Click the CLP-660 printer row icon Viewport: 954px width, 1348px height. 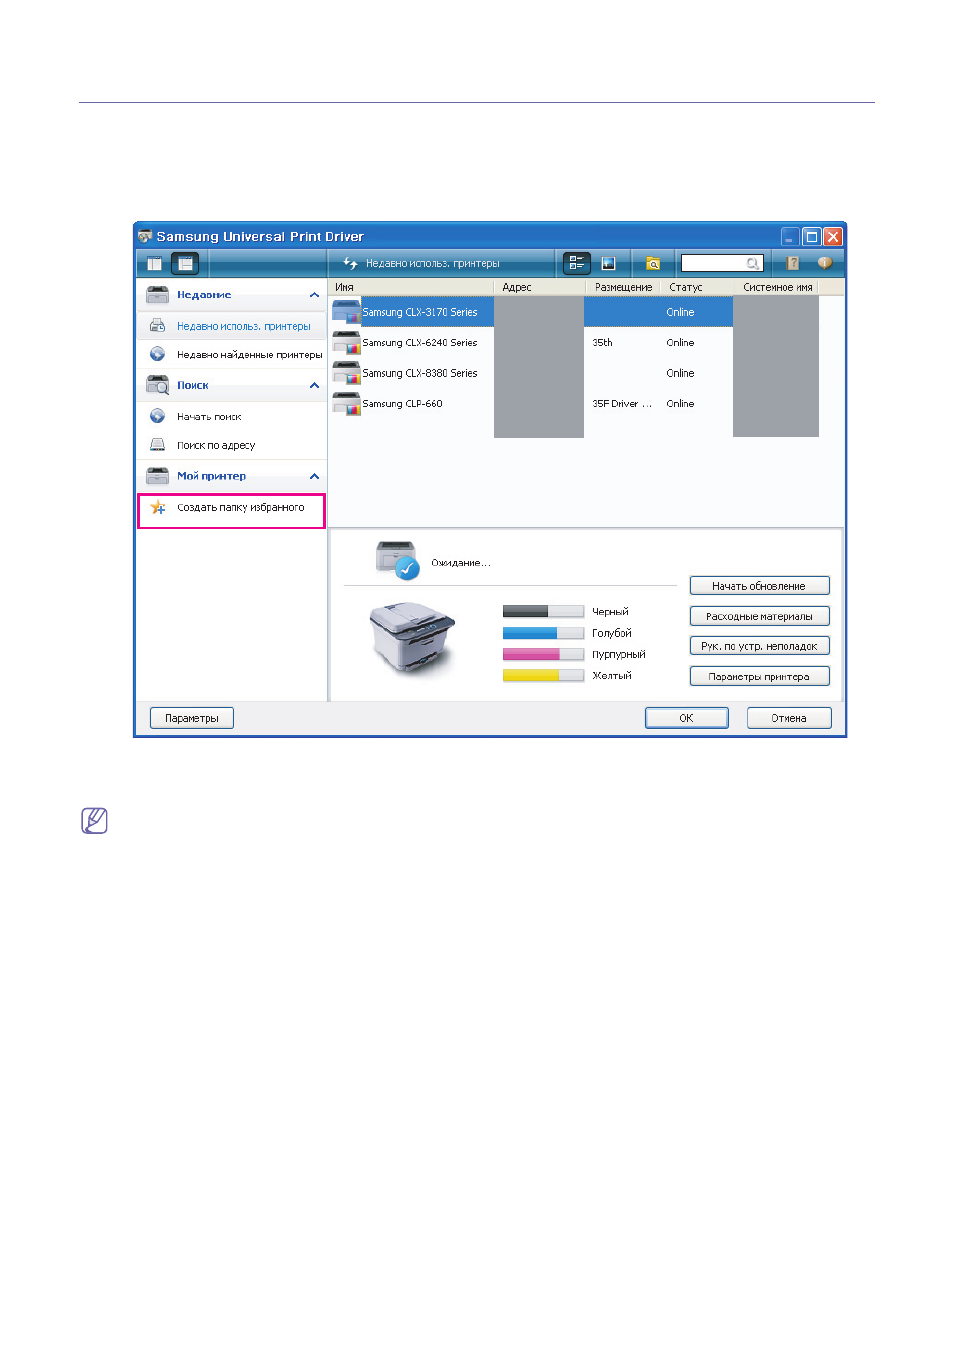tap(346, 404)
